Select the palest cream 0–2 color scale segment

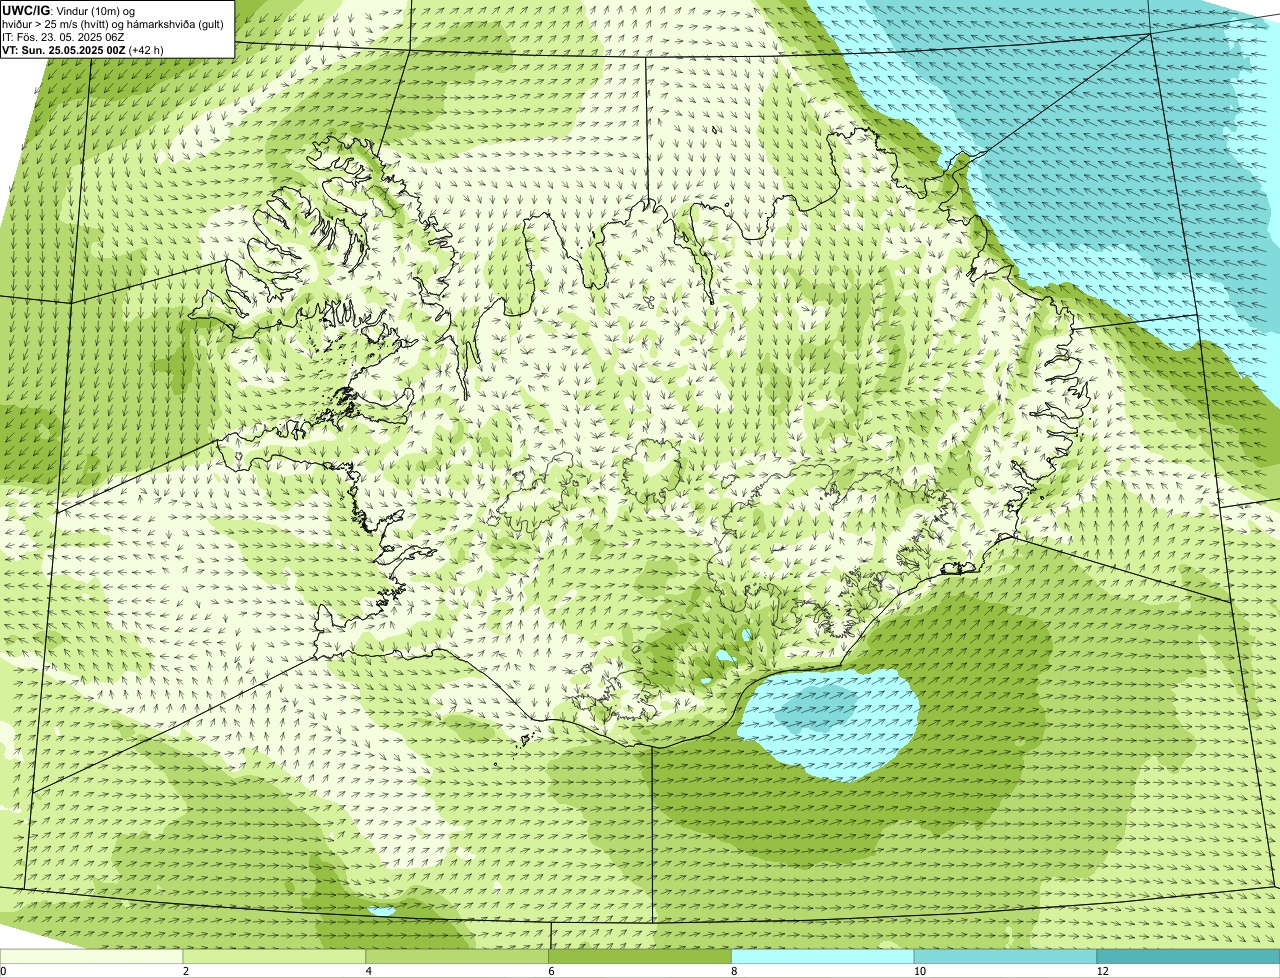(92, 957)
